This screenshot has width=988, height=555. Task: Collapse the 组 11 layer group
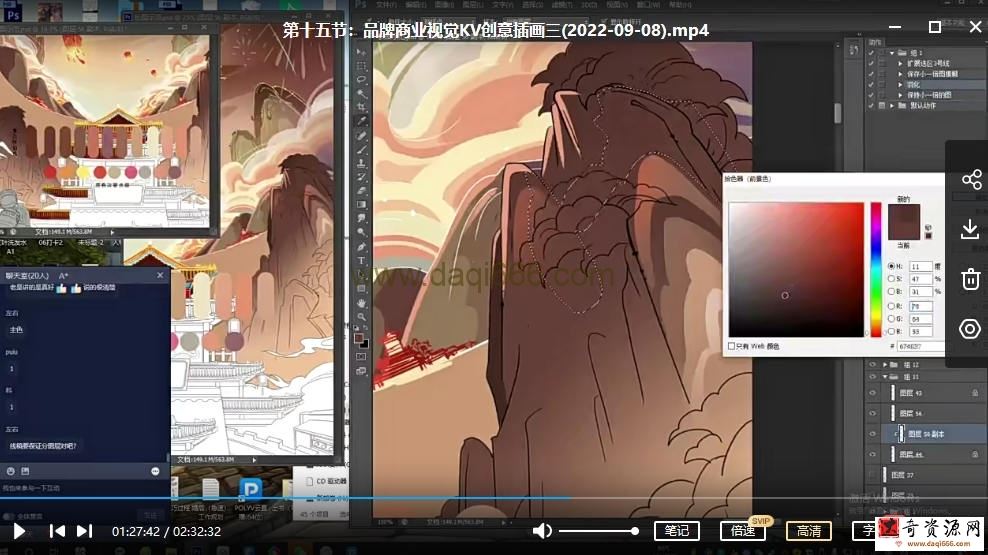tap(885, 377)
